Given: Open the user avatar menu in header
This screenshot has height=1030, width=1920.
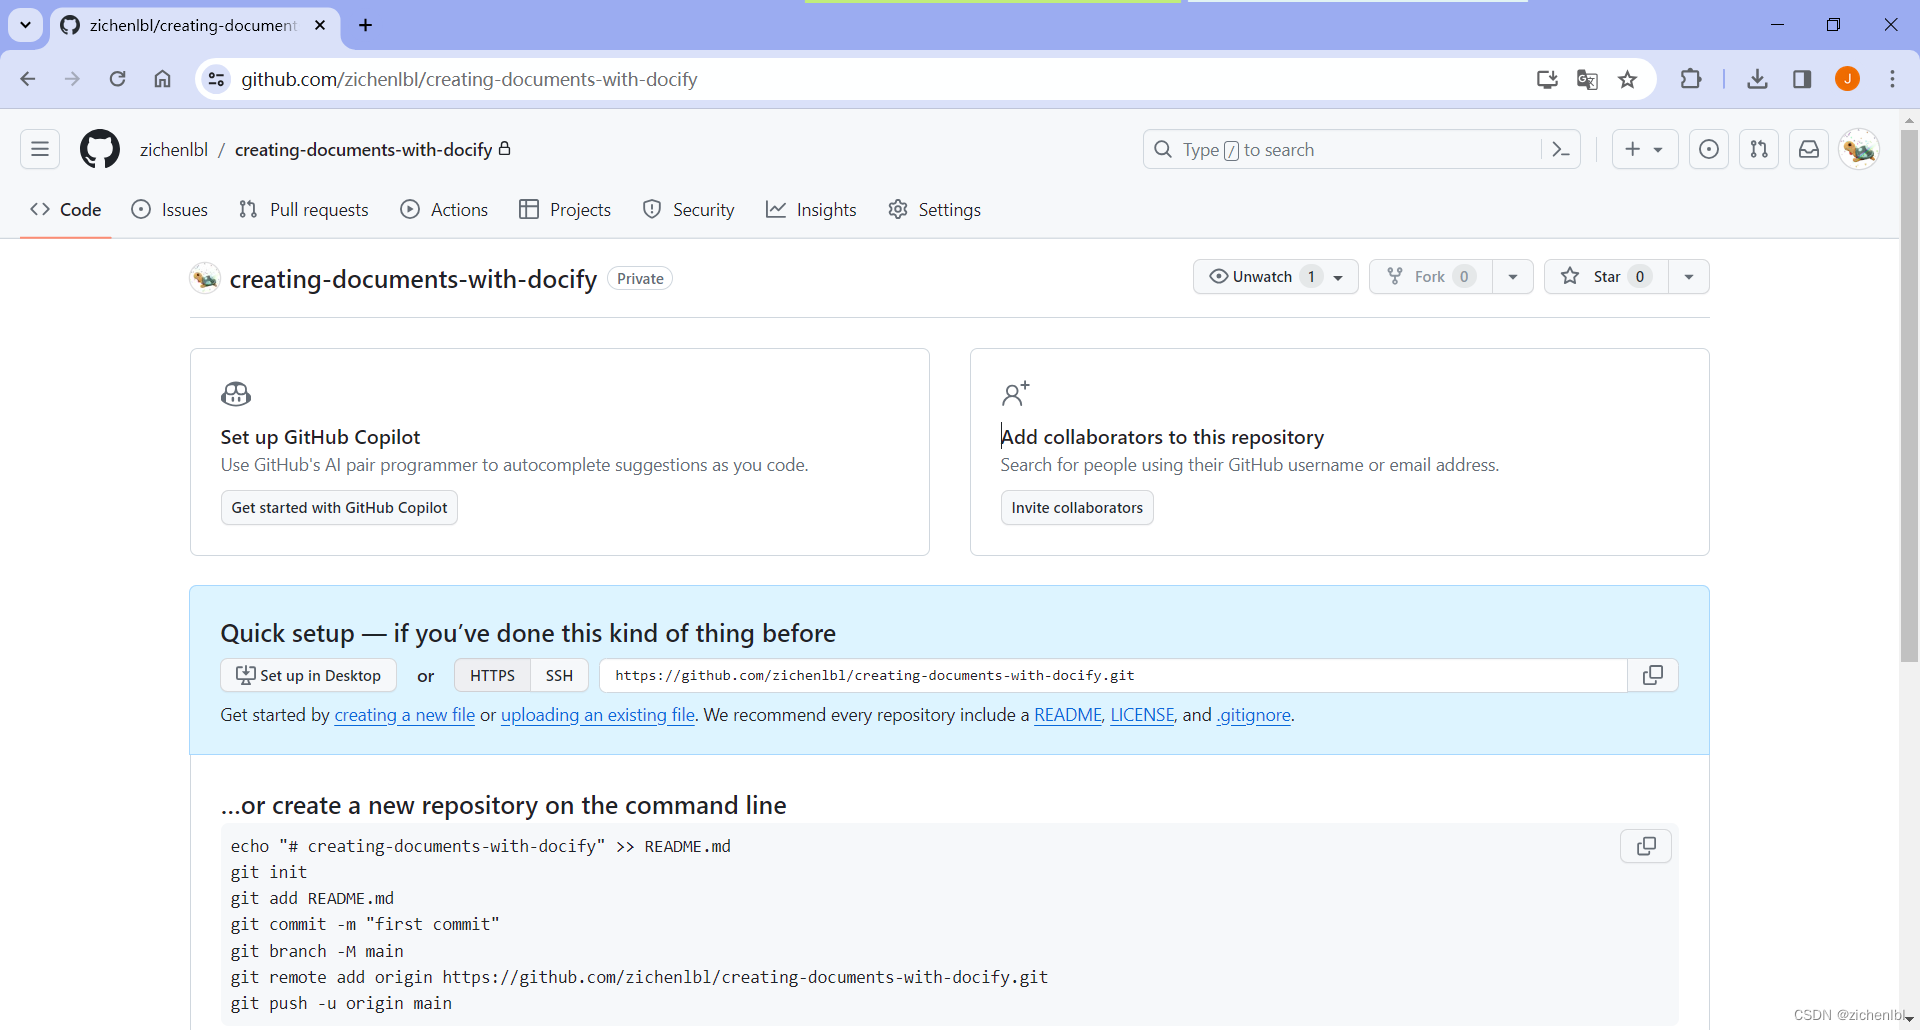Looking at the screenshot, I should pos(1859,150).
